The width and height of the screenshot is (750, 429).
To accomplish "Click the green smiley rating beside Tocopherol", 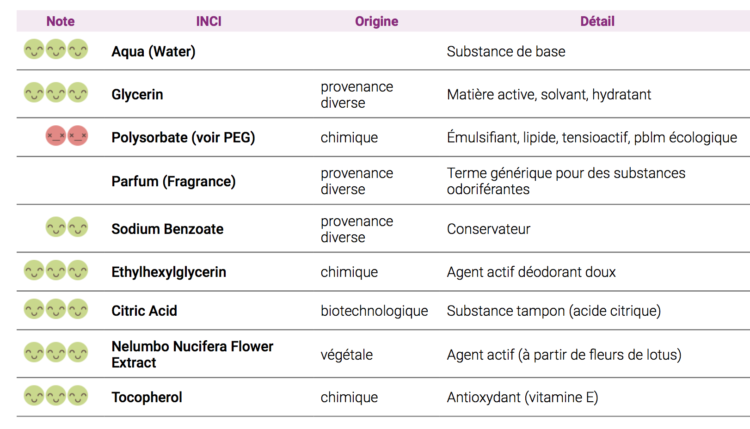I will pyautogui.click(x=56, y=397).
